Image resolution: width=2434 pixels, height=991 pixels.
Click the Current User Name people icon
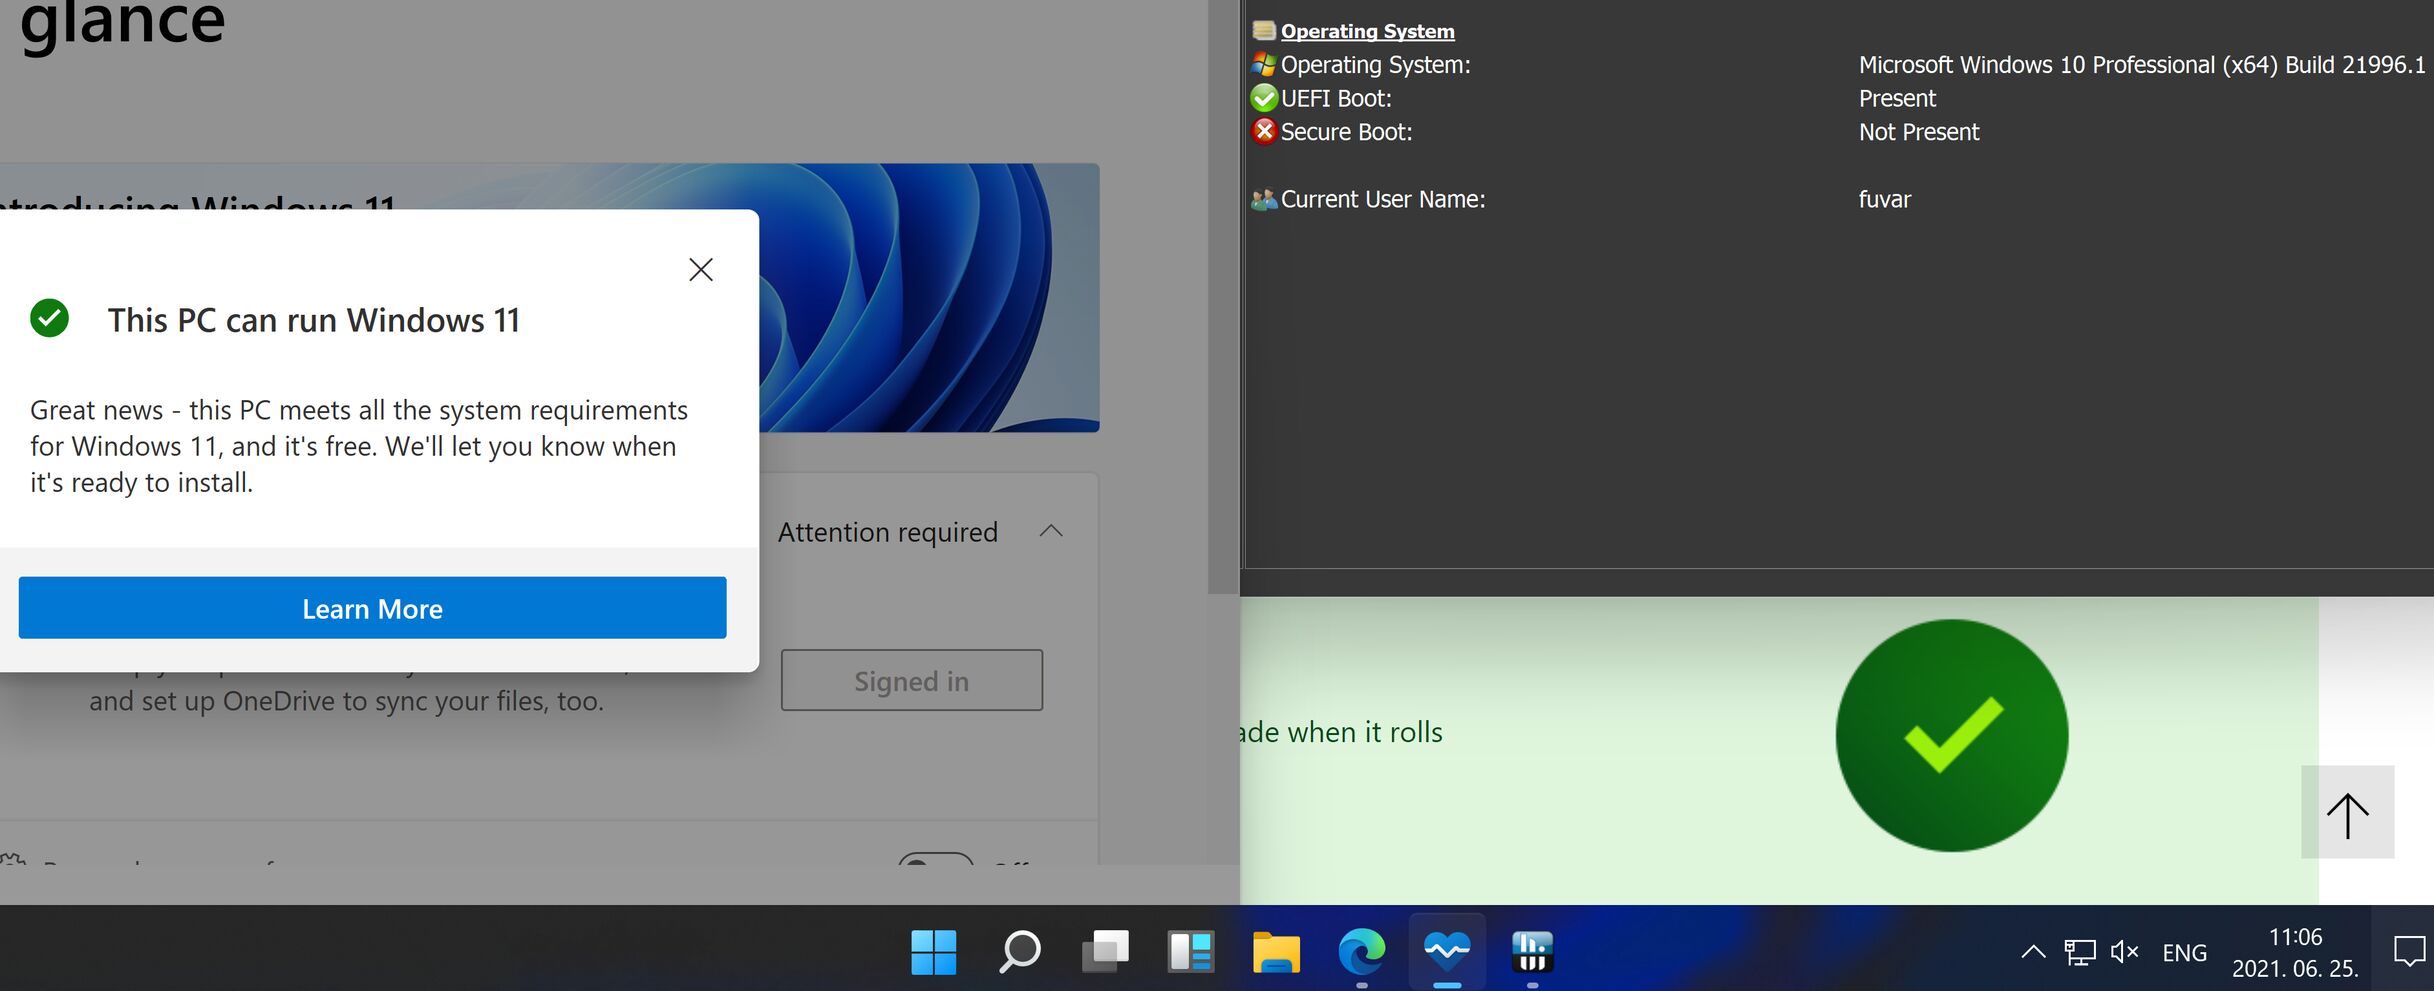point(1264,199)
